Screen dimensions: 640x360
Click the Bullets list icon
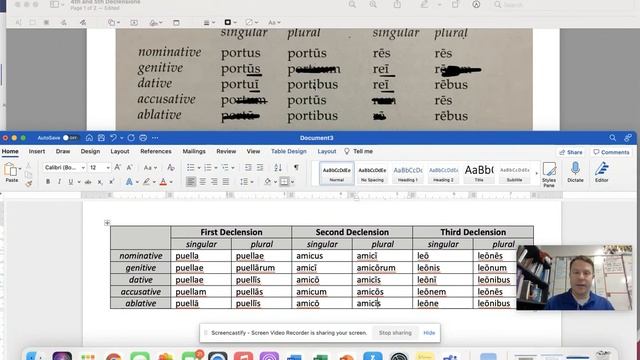pyautogui.click(x=191, y=167)
